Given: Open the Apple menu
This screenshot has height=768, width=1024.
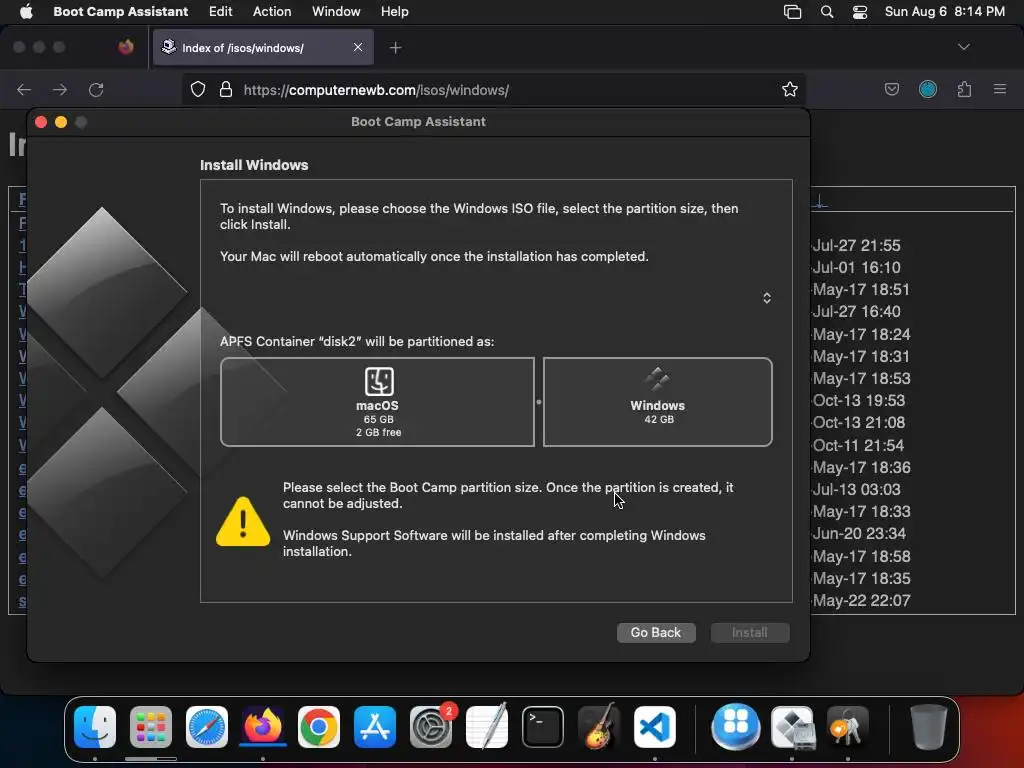Looking at the screenshot, I should 26,11.
